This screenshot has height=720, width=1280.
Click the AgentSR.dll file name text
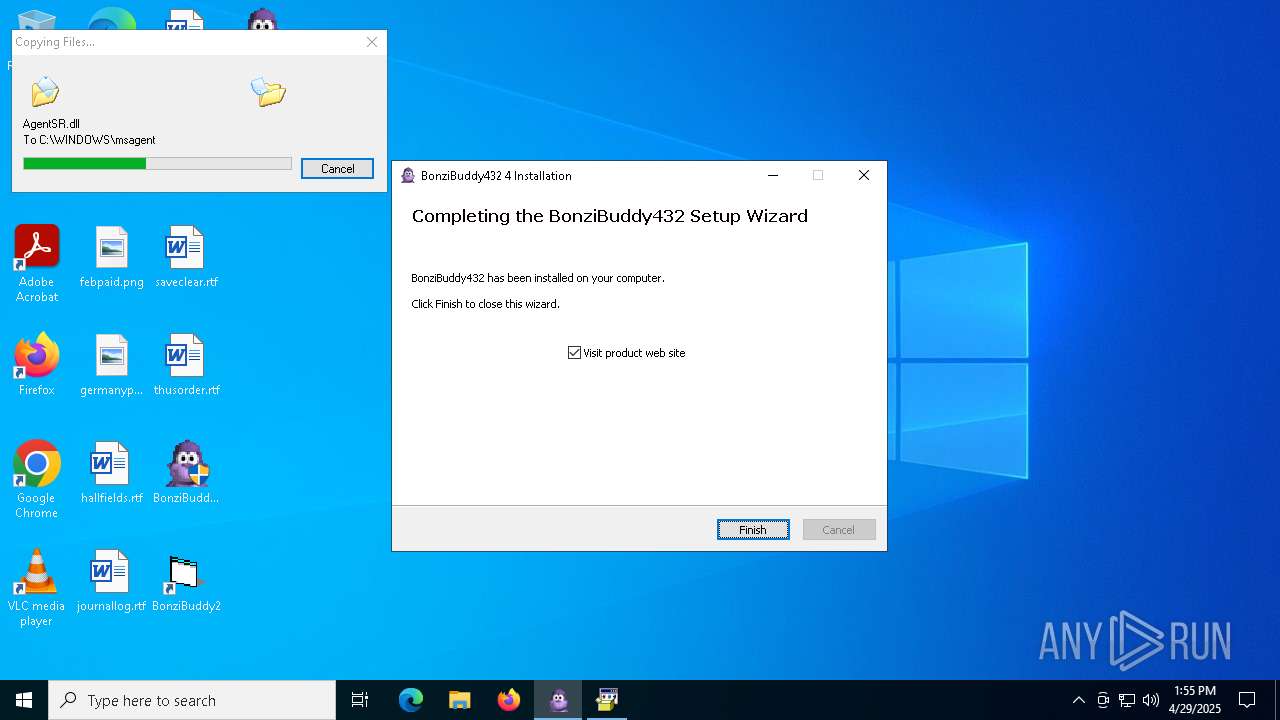click(51, 124)
